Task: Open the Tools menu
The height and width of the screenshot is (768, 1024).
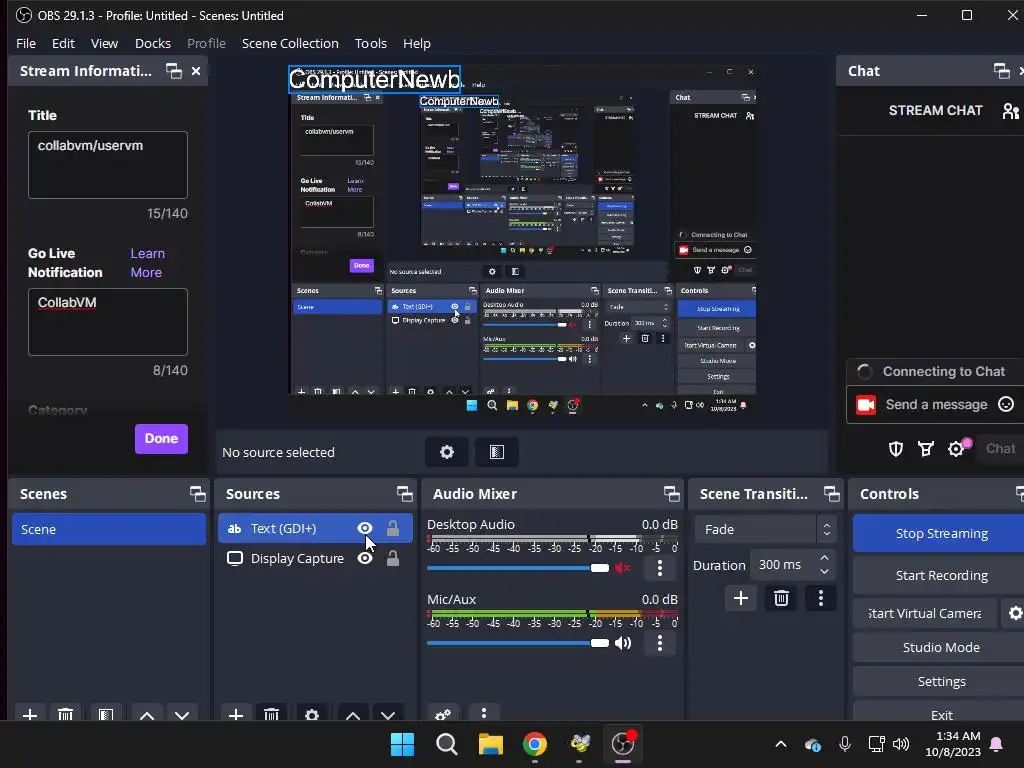Action: point(371,43)
